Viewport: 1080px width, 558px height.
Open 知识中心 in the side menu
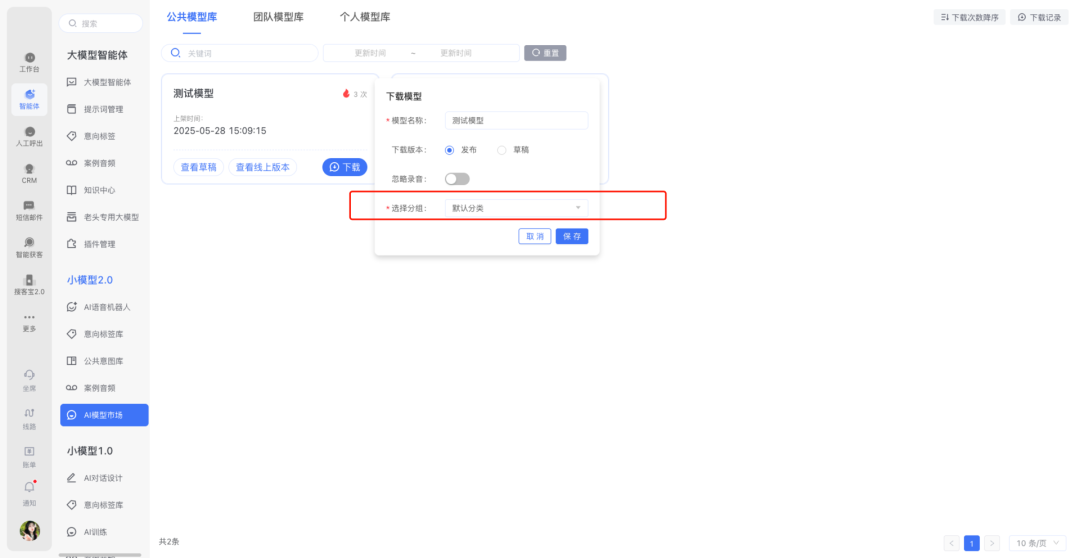99,190
